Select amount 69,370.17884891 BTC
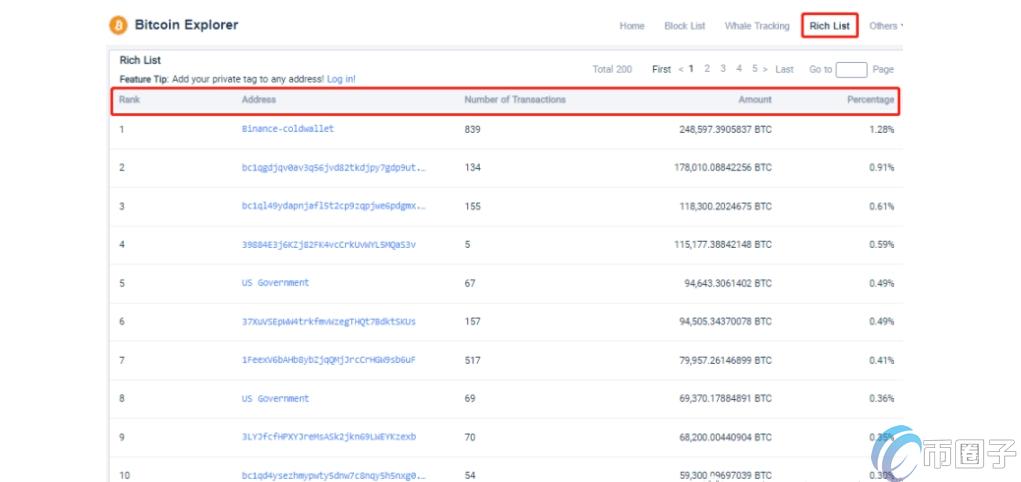This screenshot has height=482, width=1021. point(725,399)
